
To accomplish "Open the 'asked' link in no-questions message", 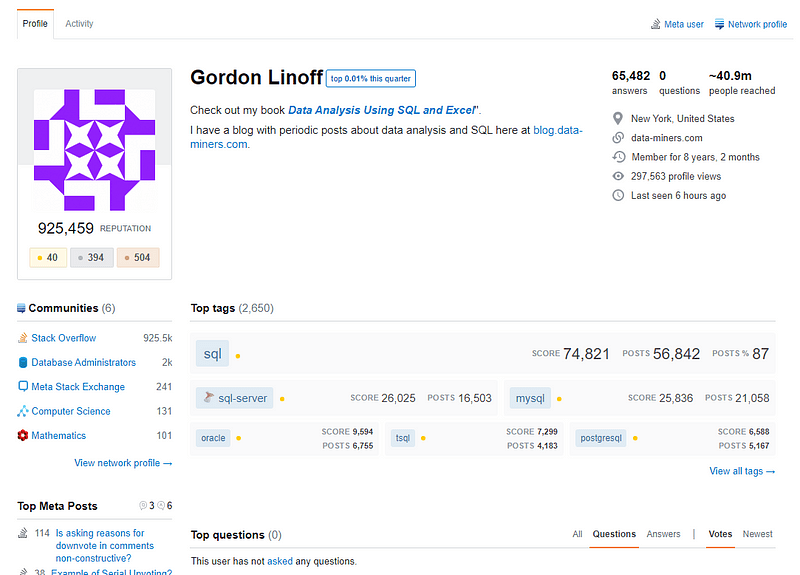I will [280, 561].
